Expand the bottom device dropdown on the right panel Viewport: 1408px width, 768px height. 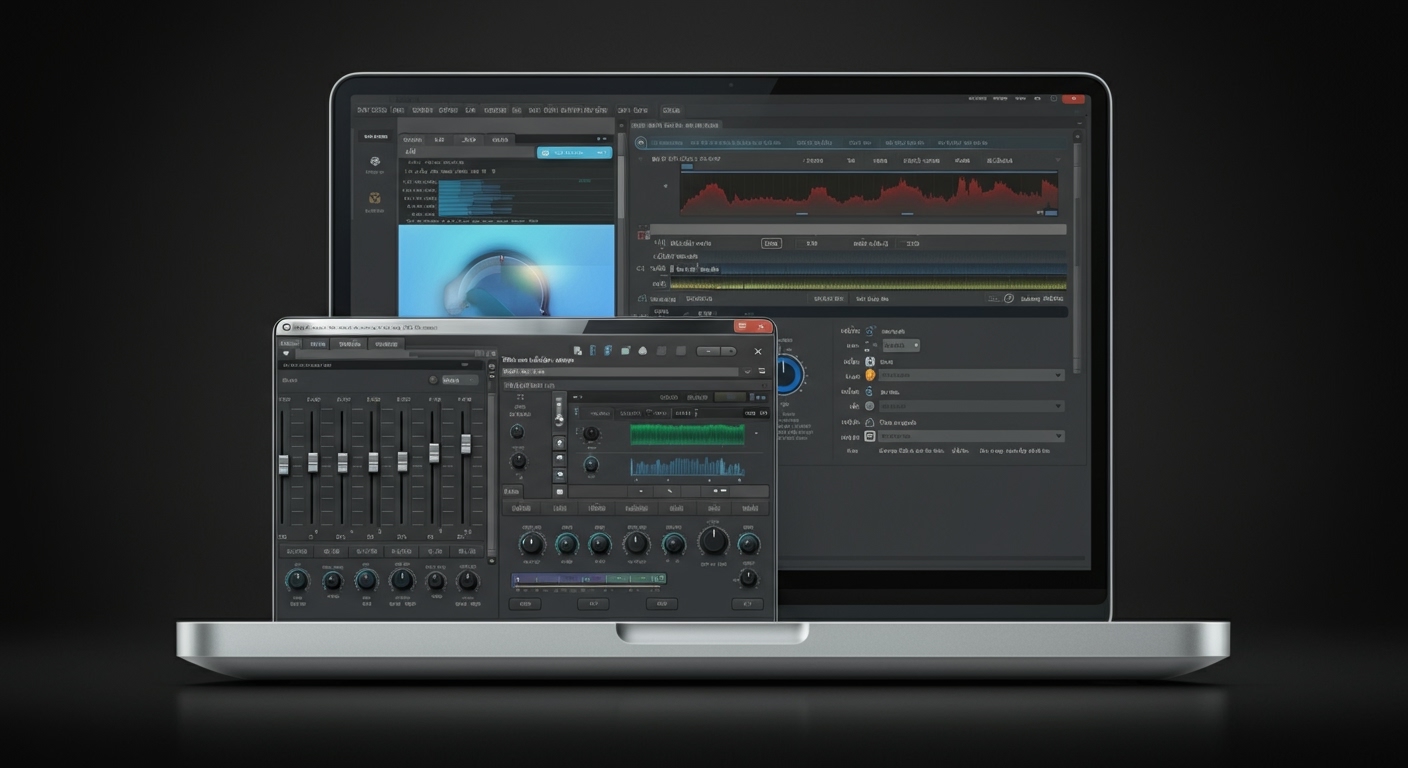972,436
